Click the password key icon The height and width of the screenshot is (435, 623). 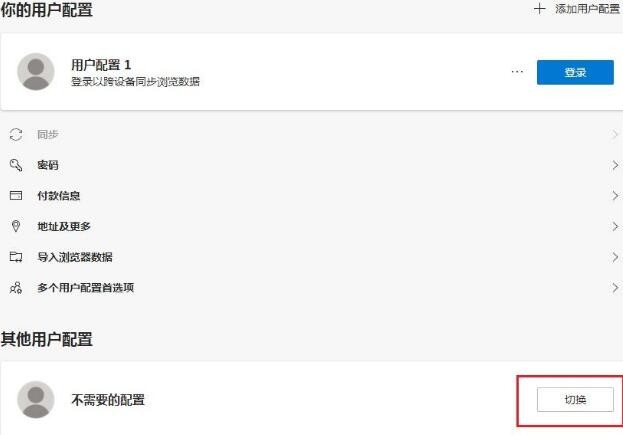coord(16,165)
